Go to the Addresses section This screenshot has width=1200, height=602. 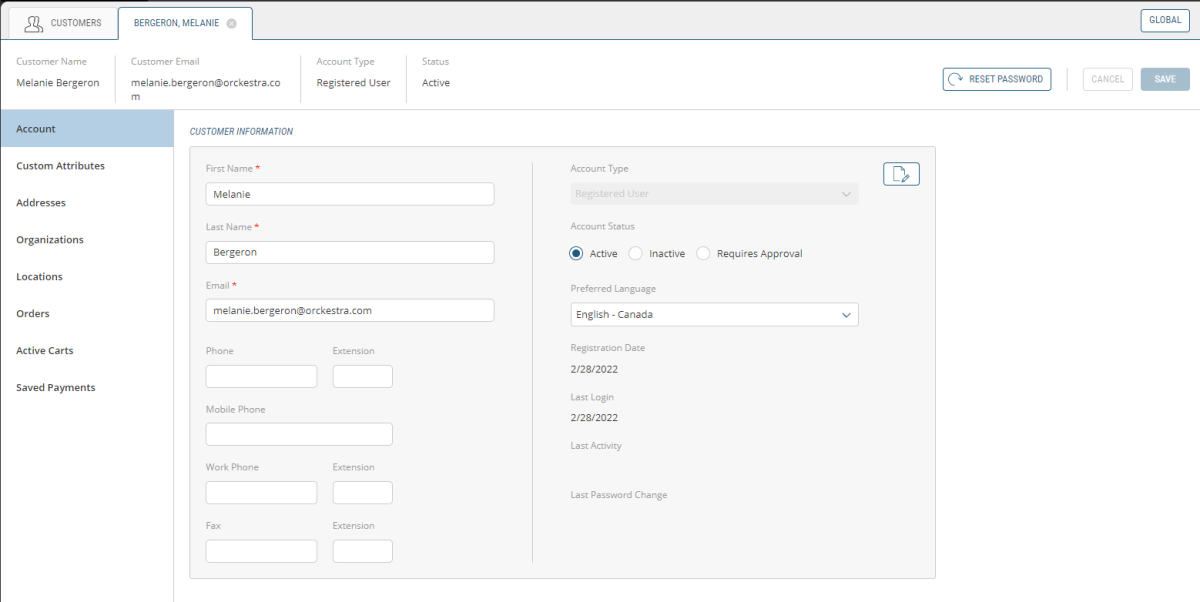(41, 203)
